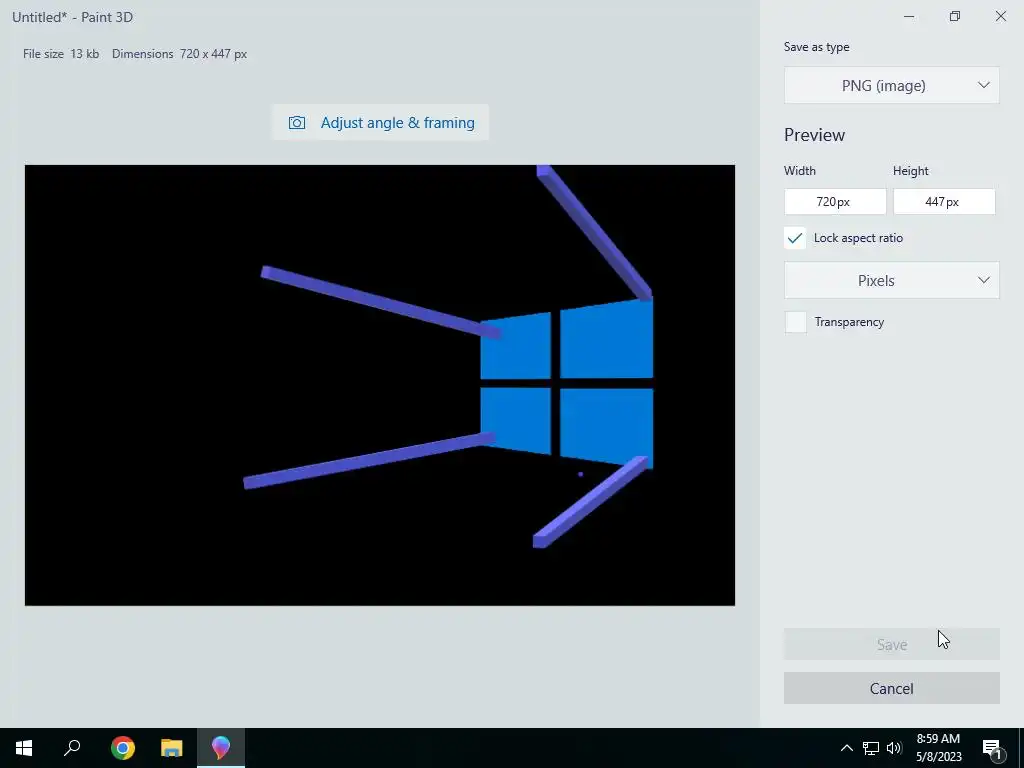Click the Save button
The height and width of the screenshot is (768, 1024).
[x=891, y=644]
